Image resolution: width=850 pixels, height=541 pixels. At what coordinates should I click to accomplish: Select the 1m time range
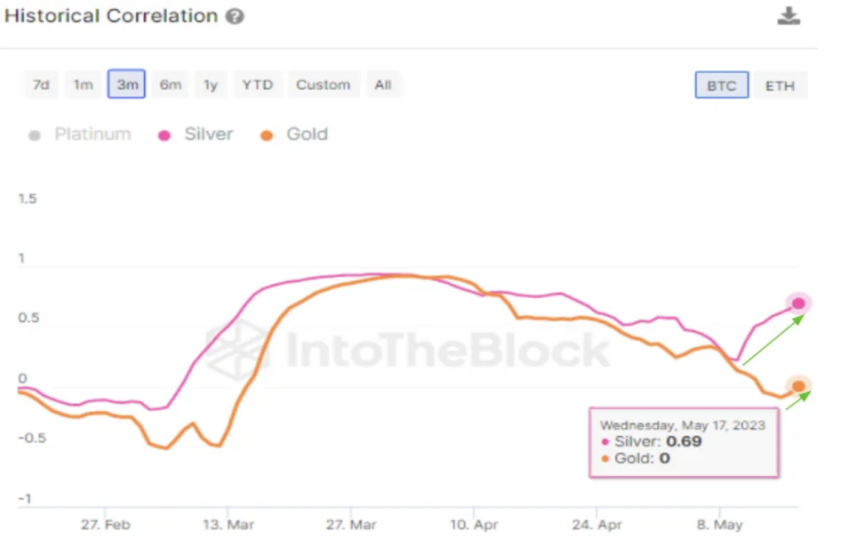[x=83, y=85]
